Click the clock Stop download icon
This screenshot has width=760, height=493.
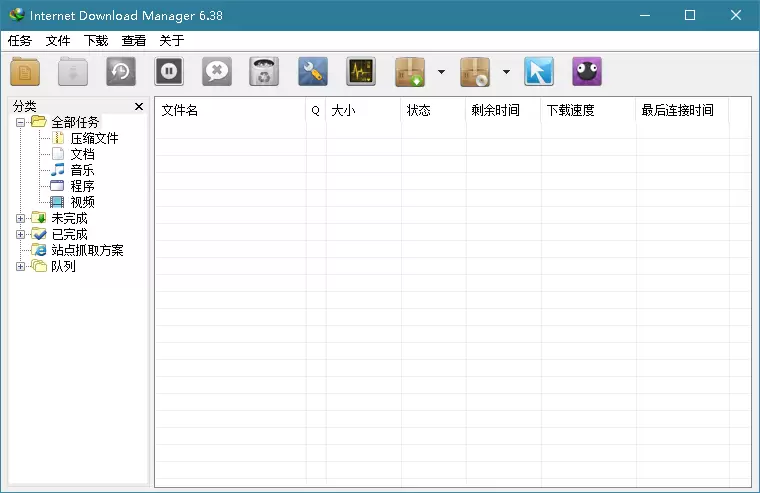click(x=121, y=72)
